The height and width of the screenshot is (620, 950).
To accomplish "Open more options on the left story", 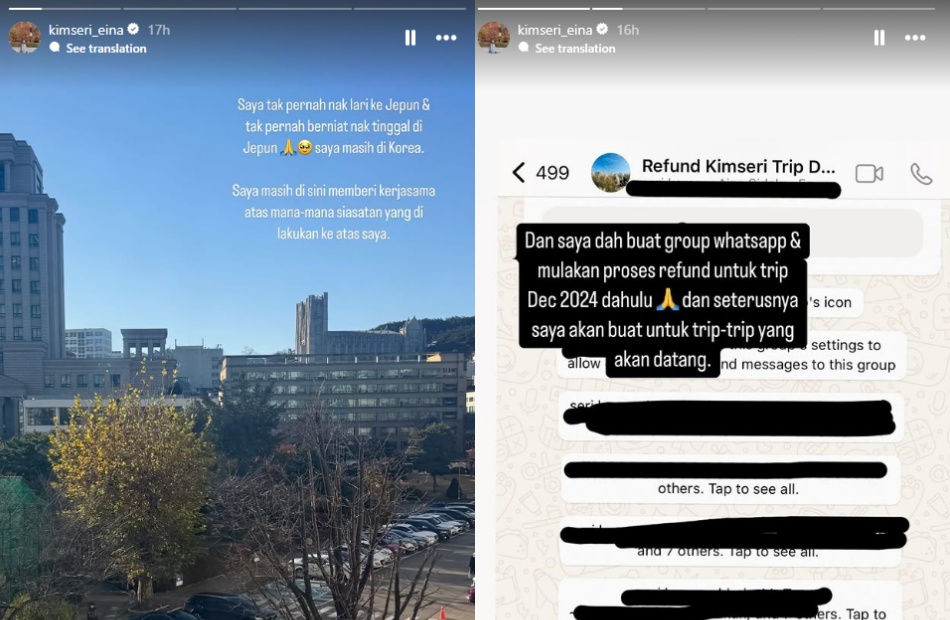I will (x=446, y=38).
